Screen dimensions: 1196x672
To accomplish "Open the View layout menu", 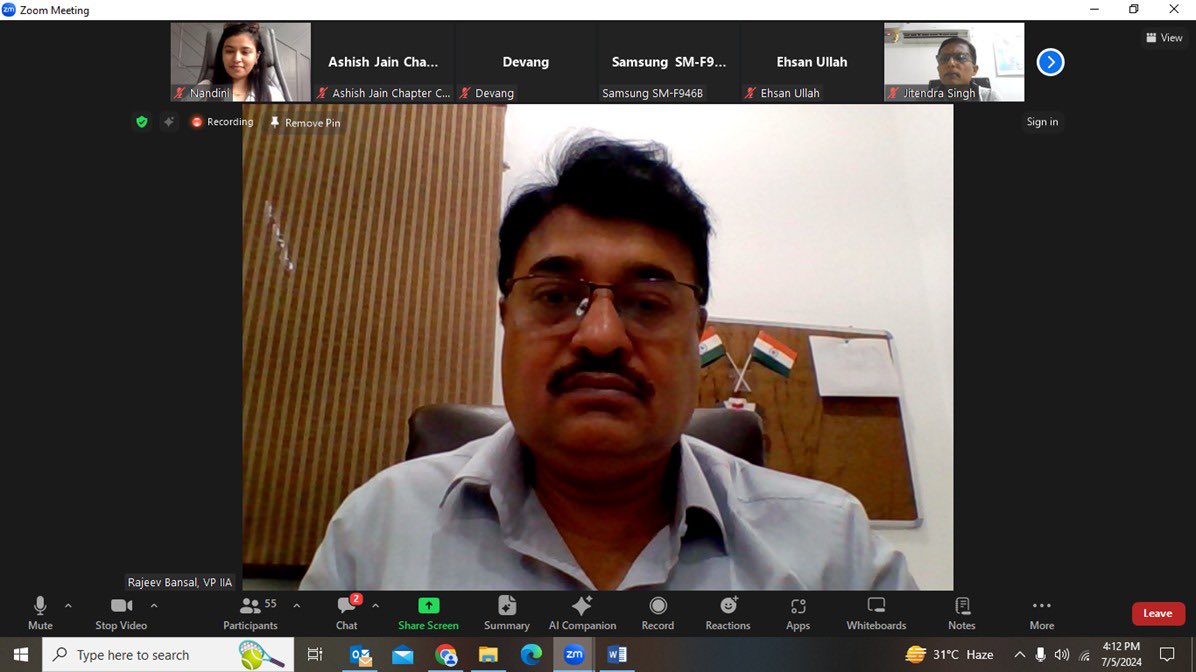I will coord(1164,37).
